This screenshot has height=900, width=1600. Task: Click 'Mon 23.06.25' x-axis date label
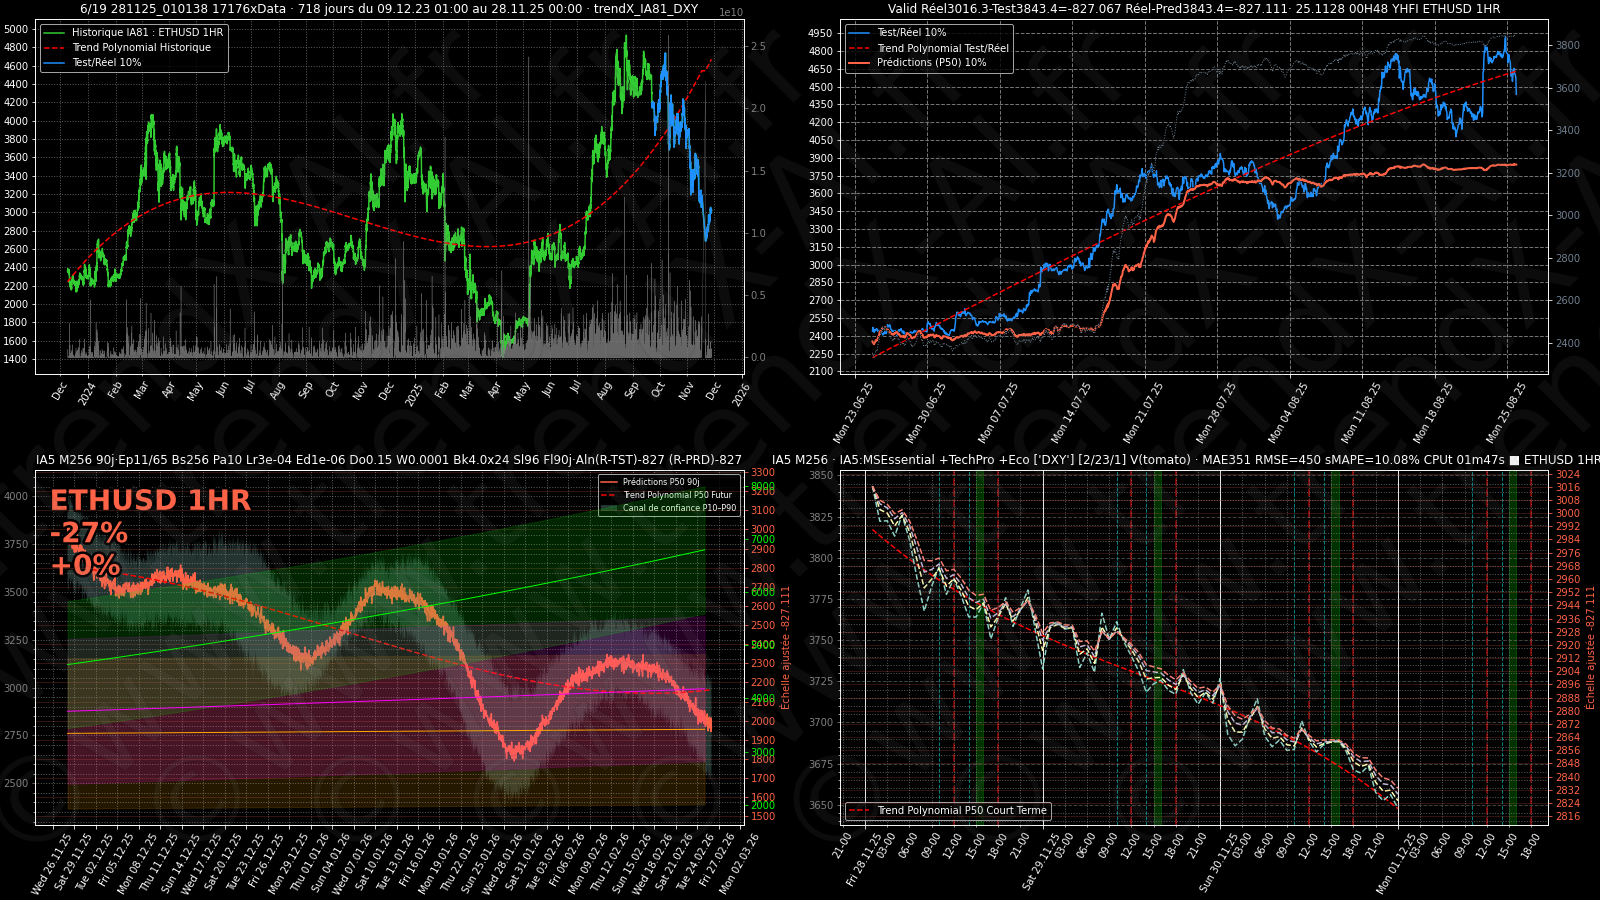coord(853,413)
